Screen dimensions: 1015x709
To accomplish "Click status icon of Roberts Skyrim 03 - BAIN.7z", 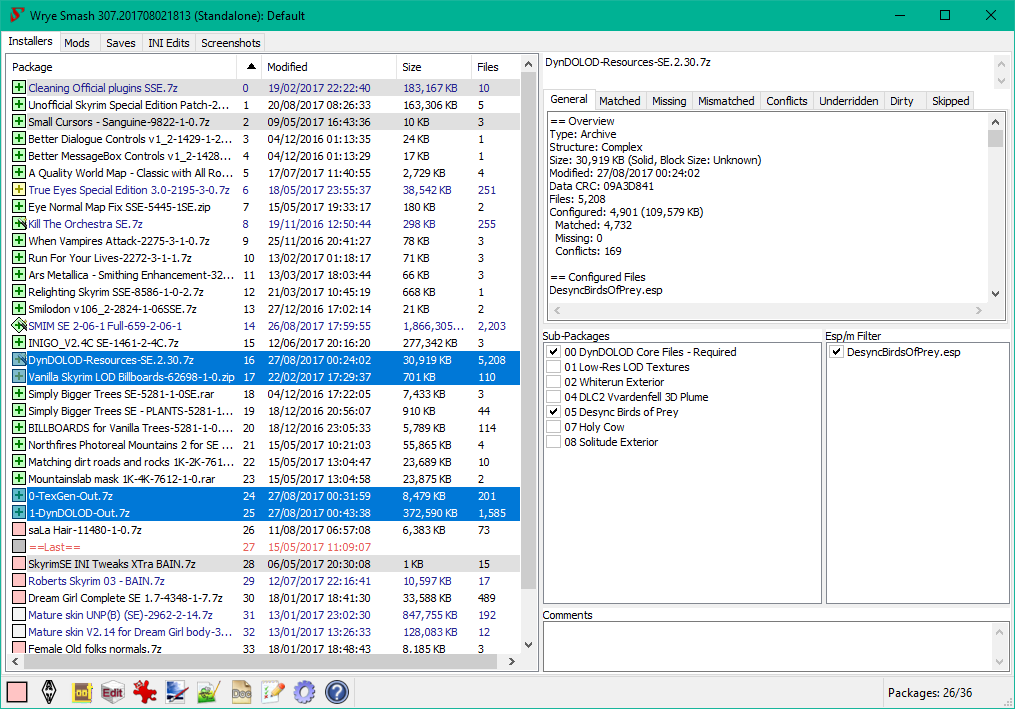I will (19, 581).
